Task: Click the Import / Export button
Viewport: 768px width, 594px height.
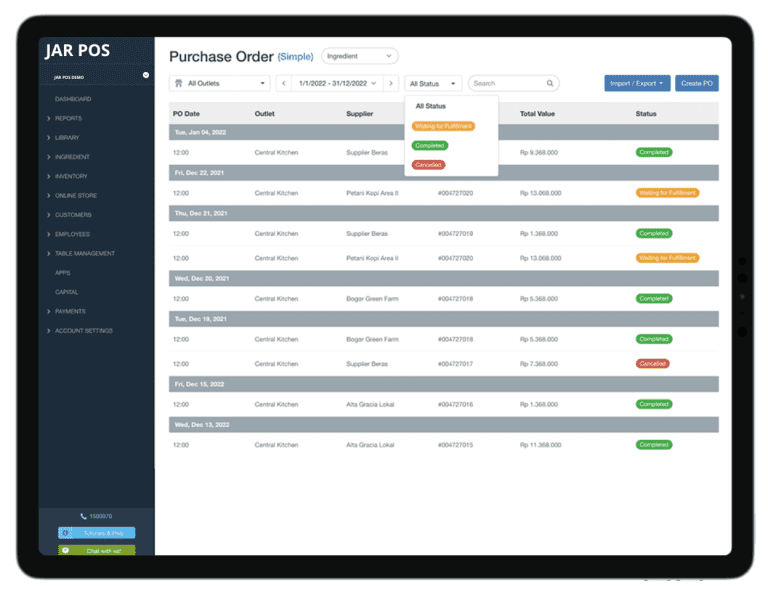Action: point(637,84)
